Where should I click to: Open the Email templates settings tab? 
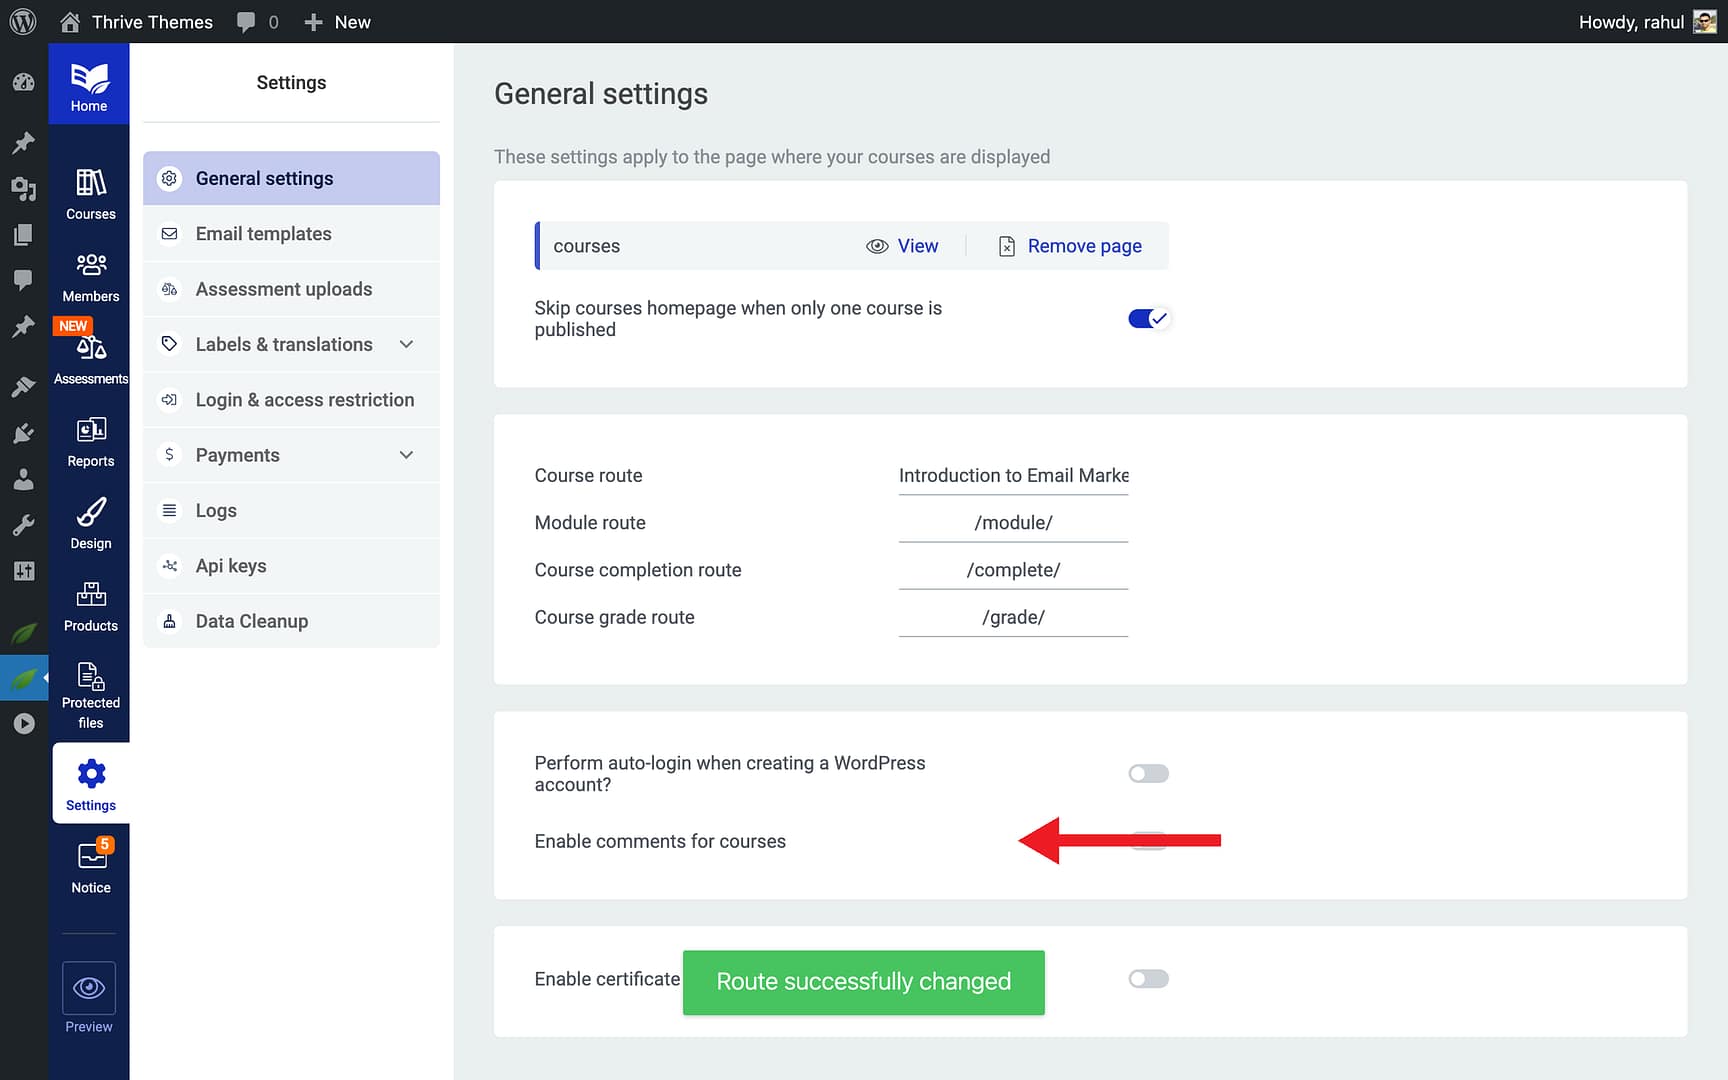[263, 234]
